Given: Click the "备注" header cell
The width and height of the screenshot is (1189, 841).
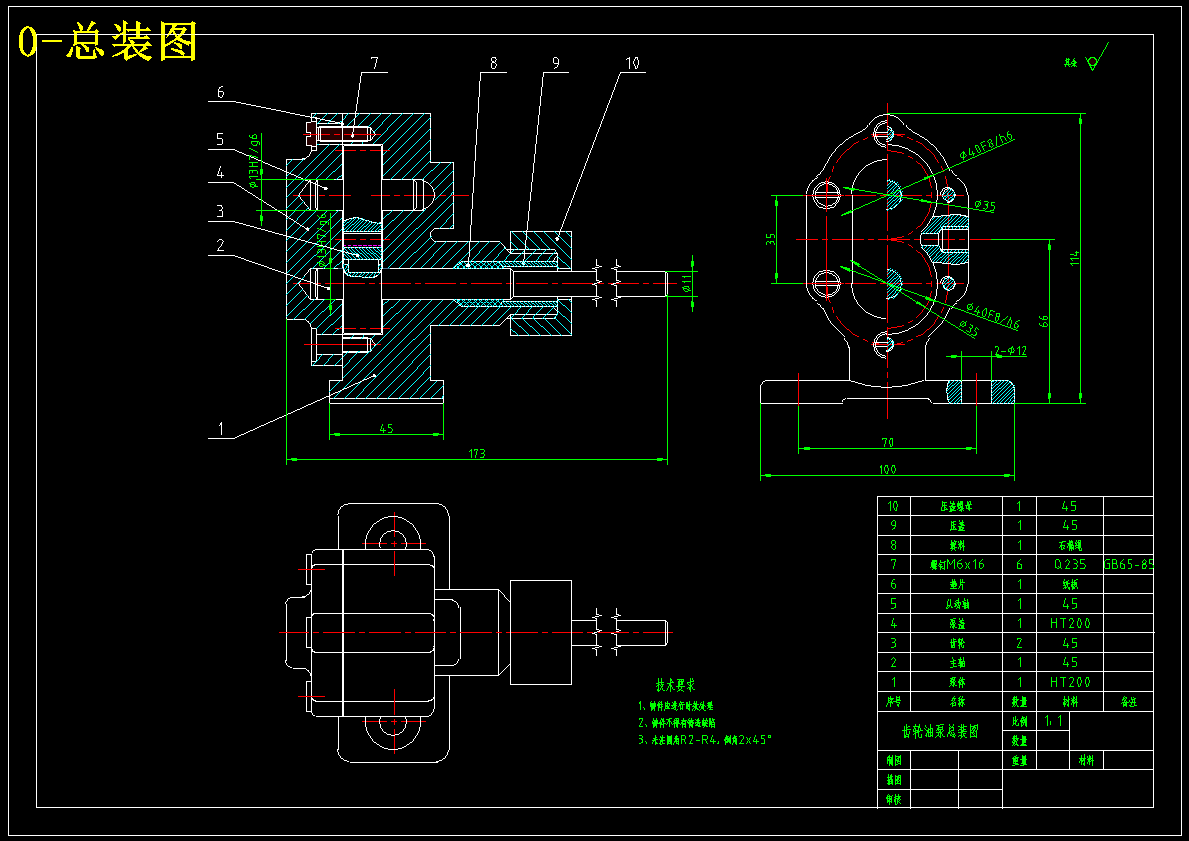Looking at the screenshot, I should coord(1128,701).
